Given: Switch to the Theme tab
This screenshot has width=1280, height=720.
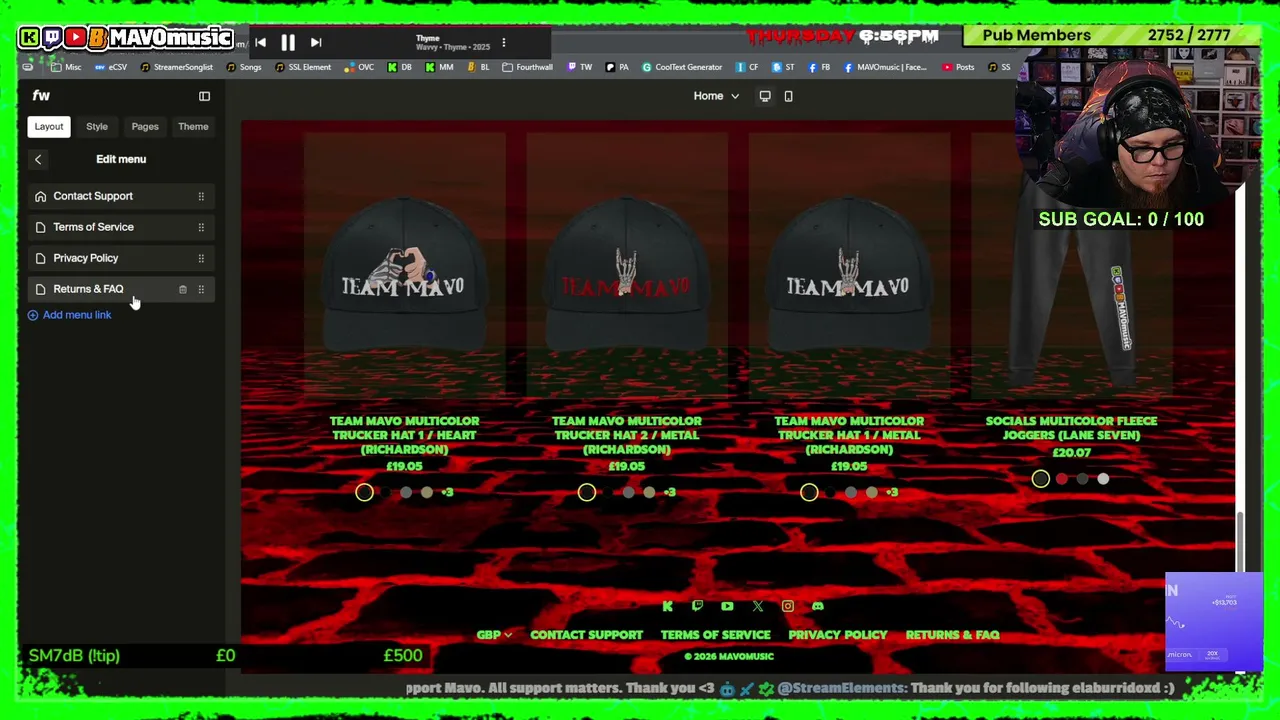Looking at the screenshot, I should 193,127.
